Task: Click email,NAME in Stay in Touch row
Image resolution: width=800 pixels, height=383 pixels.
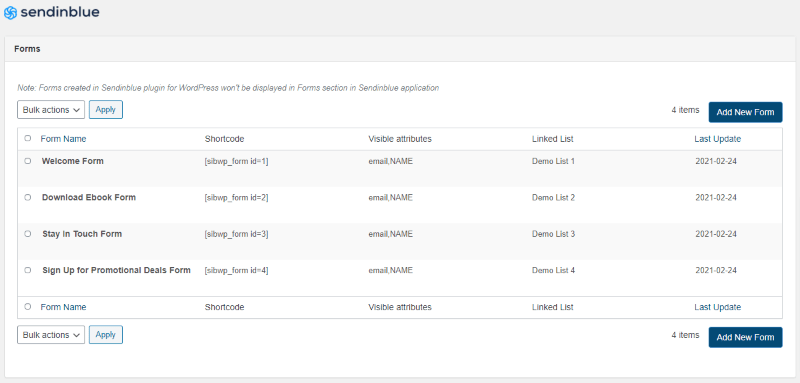Action: (x=390, y=234)
